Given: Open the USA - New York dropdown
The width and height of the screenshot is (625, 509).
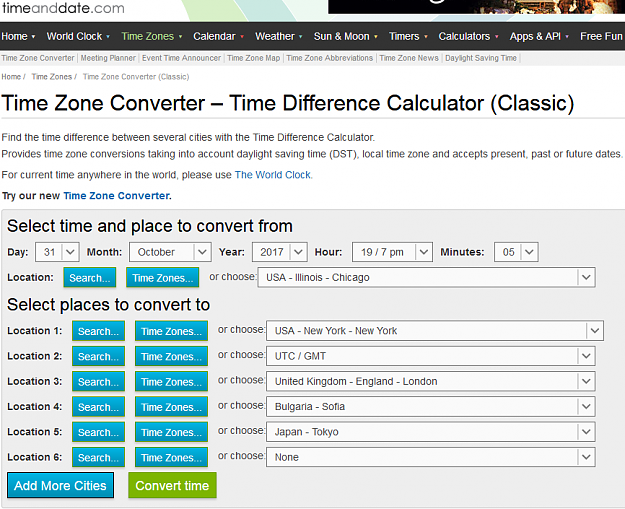Looking at the screenshot, I should pyautogui.click(x=435, y=330).
